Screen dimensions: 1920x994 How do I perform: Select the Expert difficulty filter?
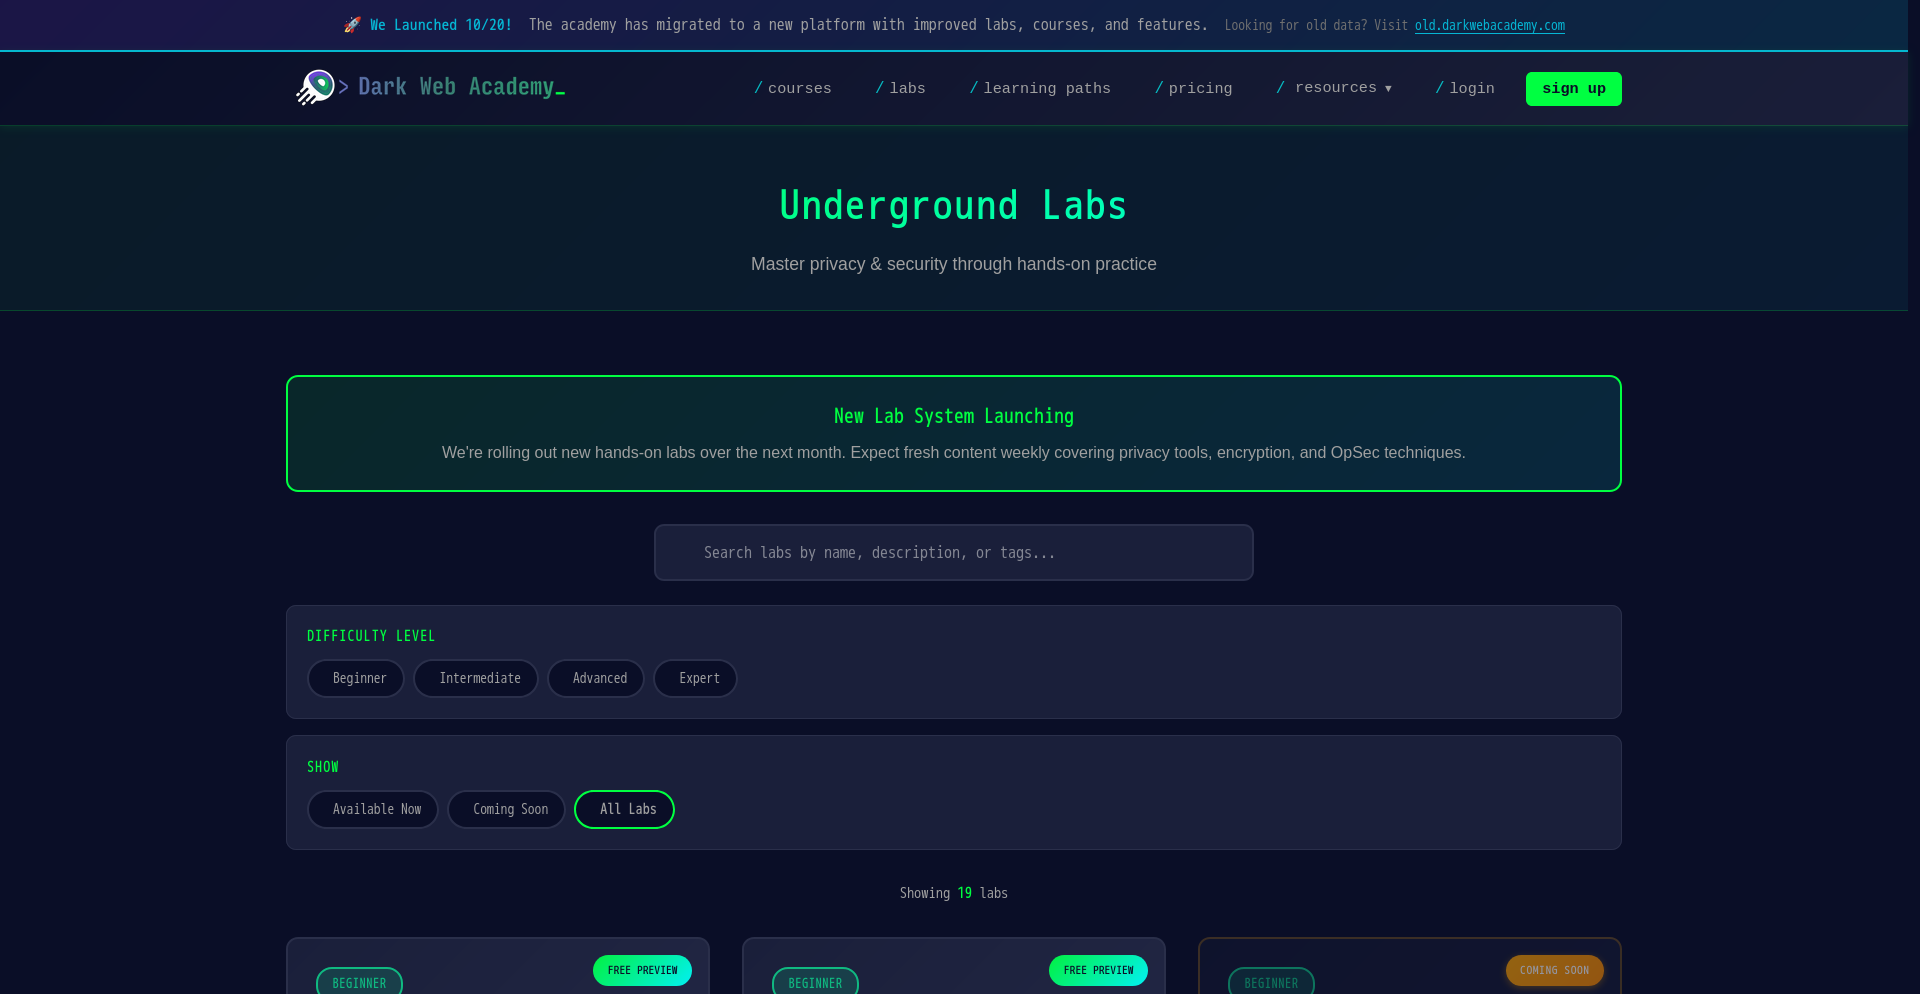pyautogui.click(x=695, y=678)
